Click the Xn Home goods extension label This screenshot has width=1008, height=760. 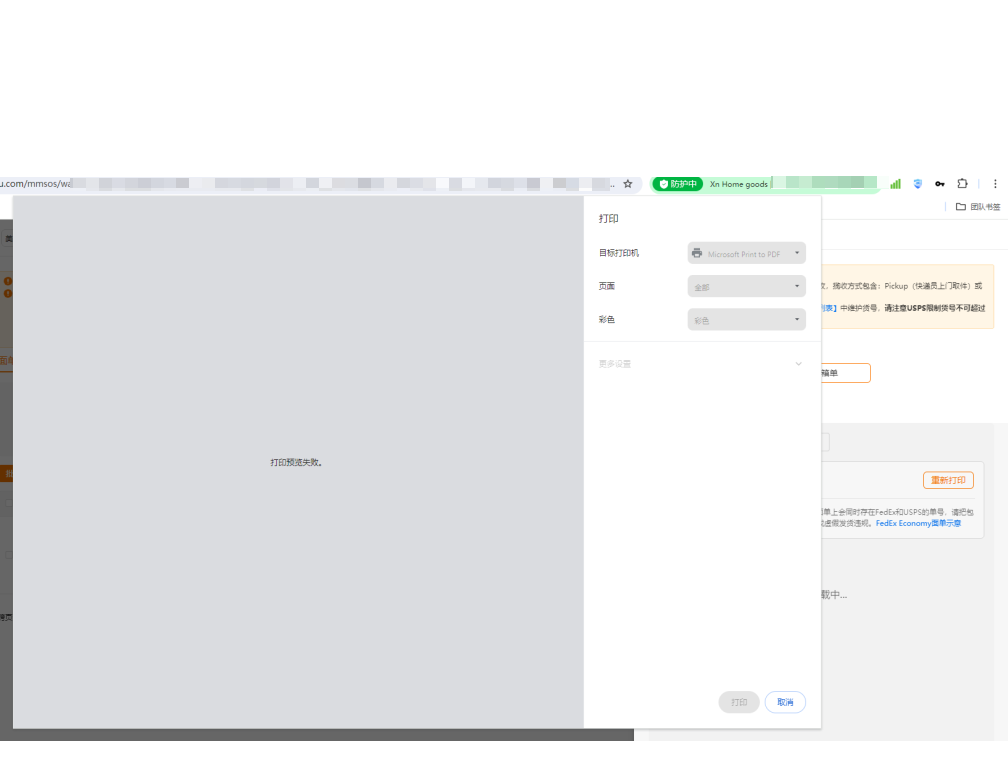[739, 184]
